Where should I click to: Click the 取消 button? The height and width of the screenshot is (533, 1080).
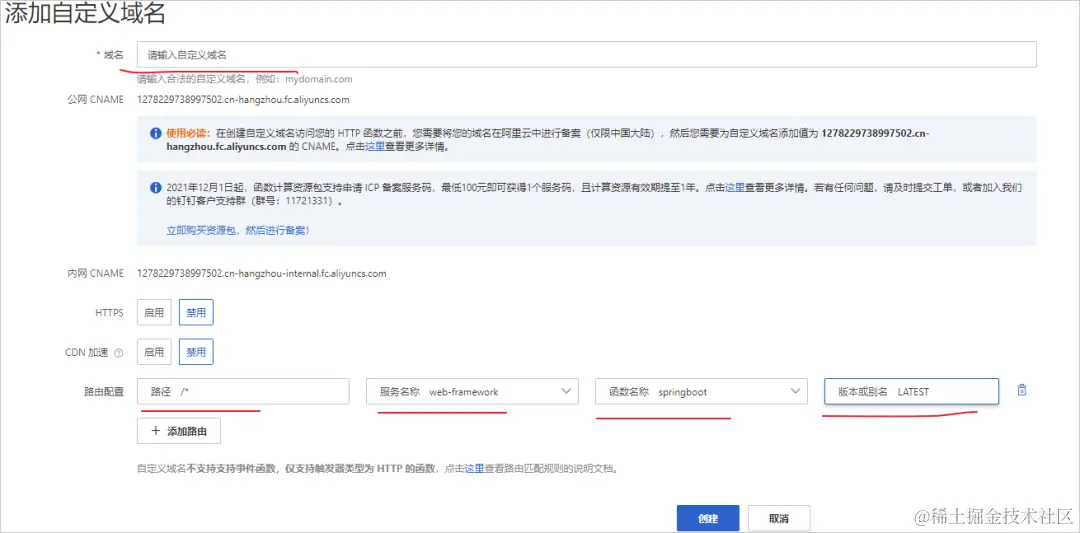[779, 519]
